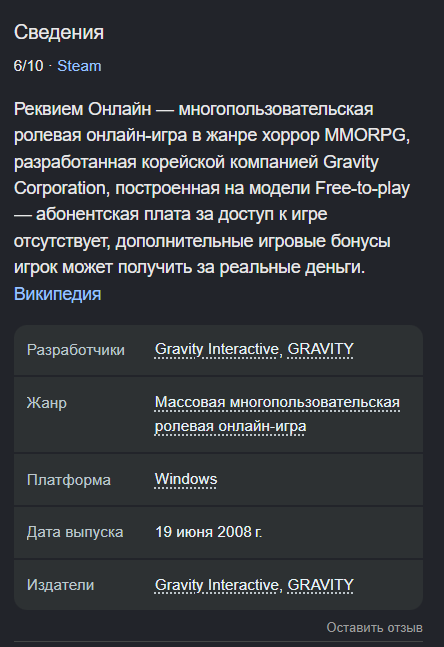This screenshot has width=444, height=647.
Task: Click Gravity Interactive in the Разработчики row
Action: [x=217, y=349]
